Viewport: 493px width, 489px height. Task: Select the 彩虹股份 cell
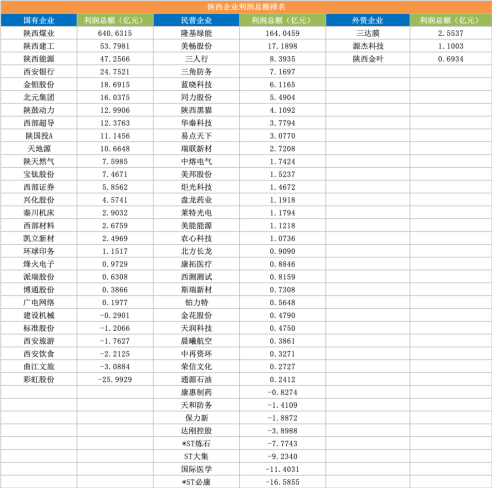coord(39,380)
